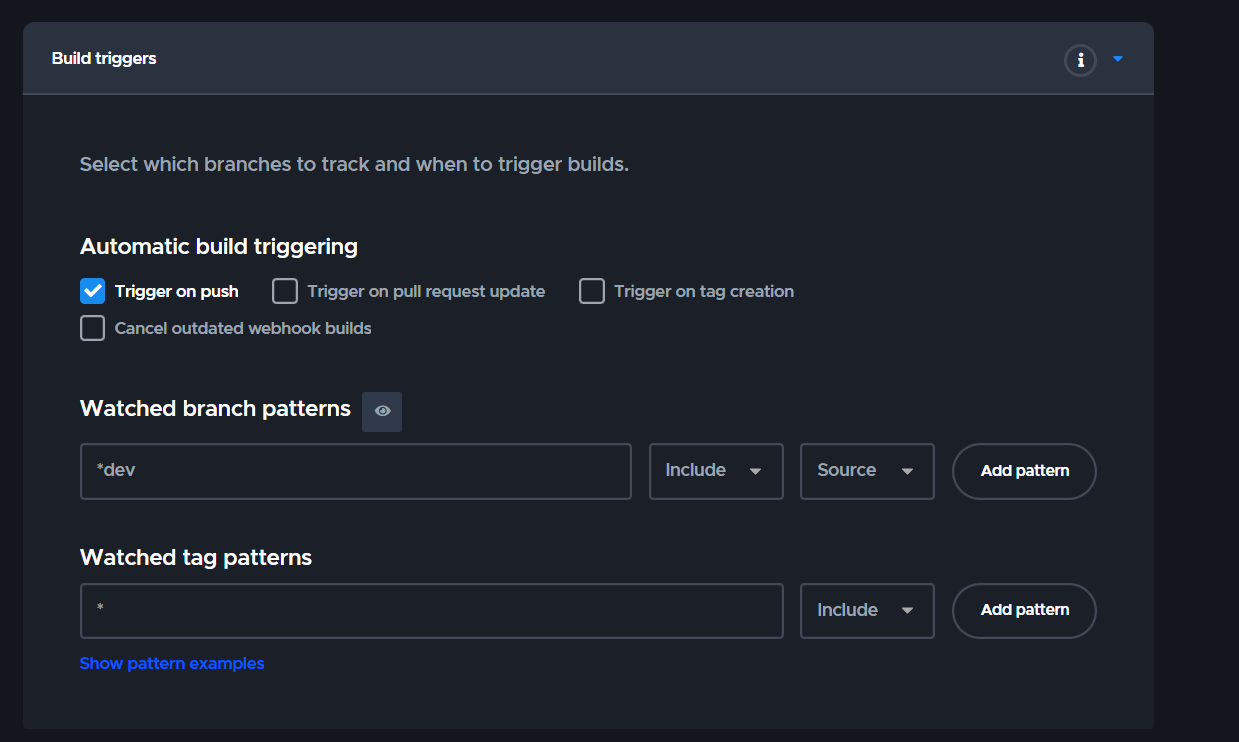The image size is (1239, 742).
Task: Click the *dev branch pattern input field
Action: [x=355, y=471]
